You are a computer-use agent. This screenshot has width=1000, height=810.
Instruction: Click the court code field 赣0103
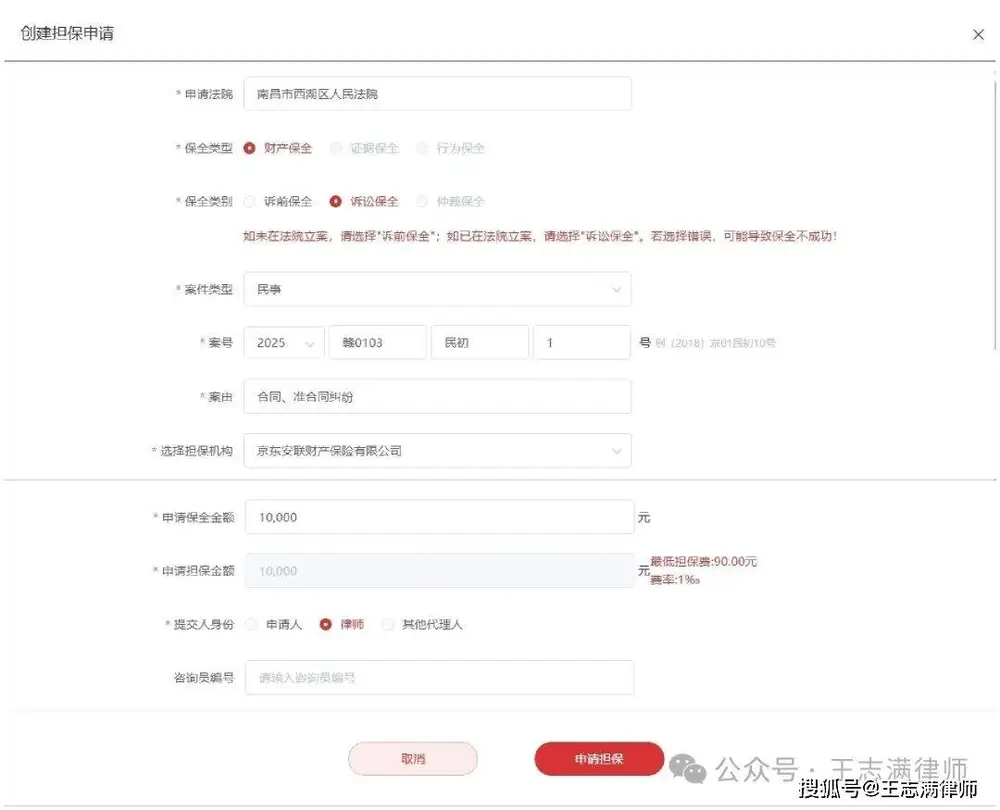click(378, 342)
